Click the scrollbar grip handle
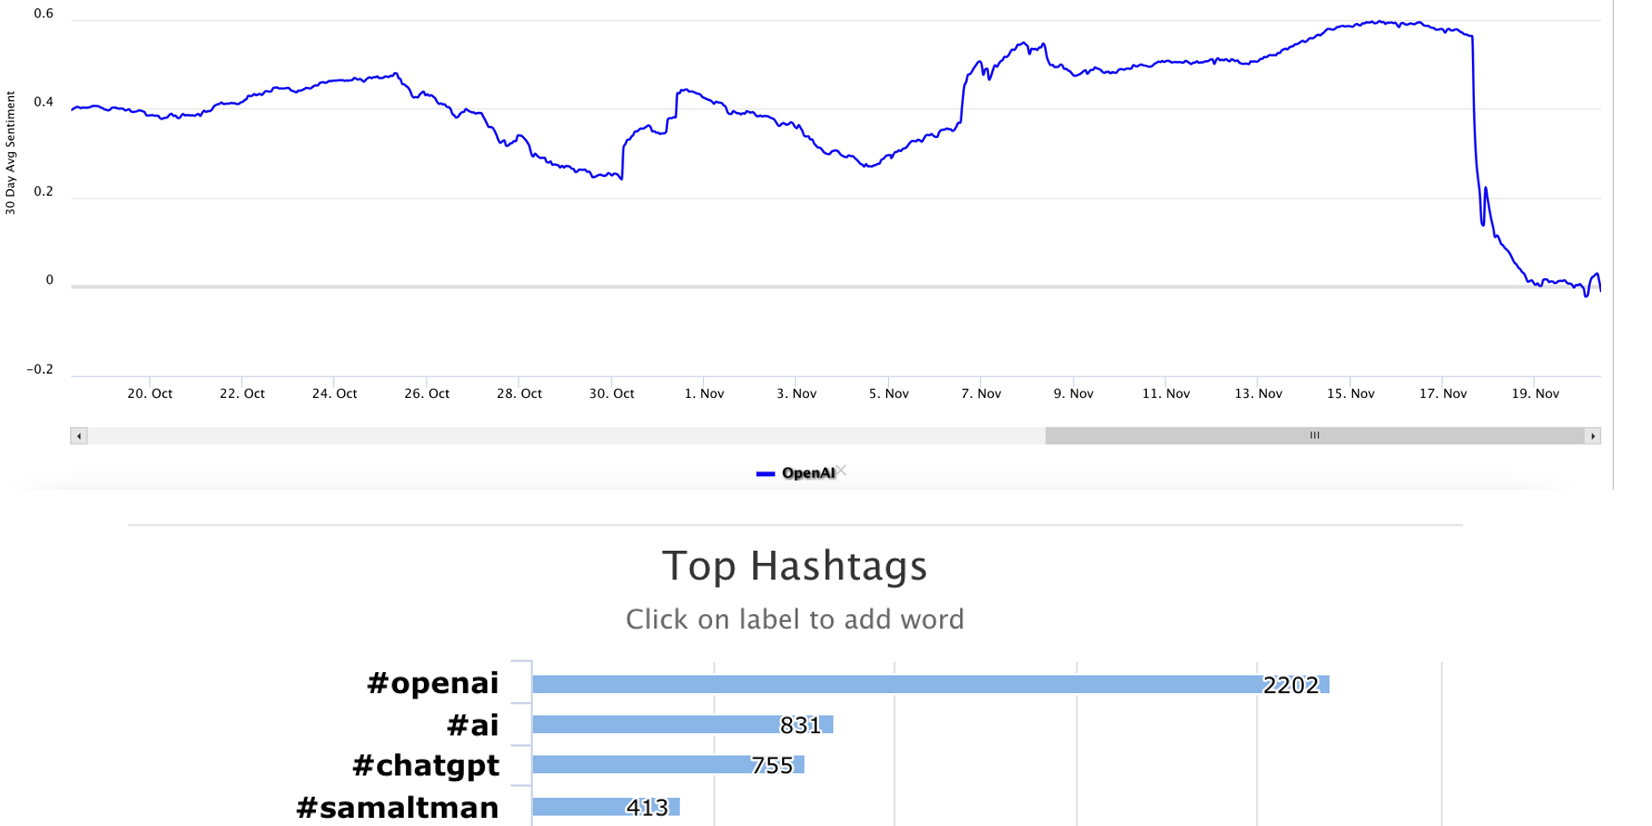1652x826 pixels. [1314, 436]
